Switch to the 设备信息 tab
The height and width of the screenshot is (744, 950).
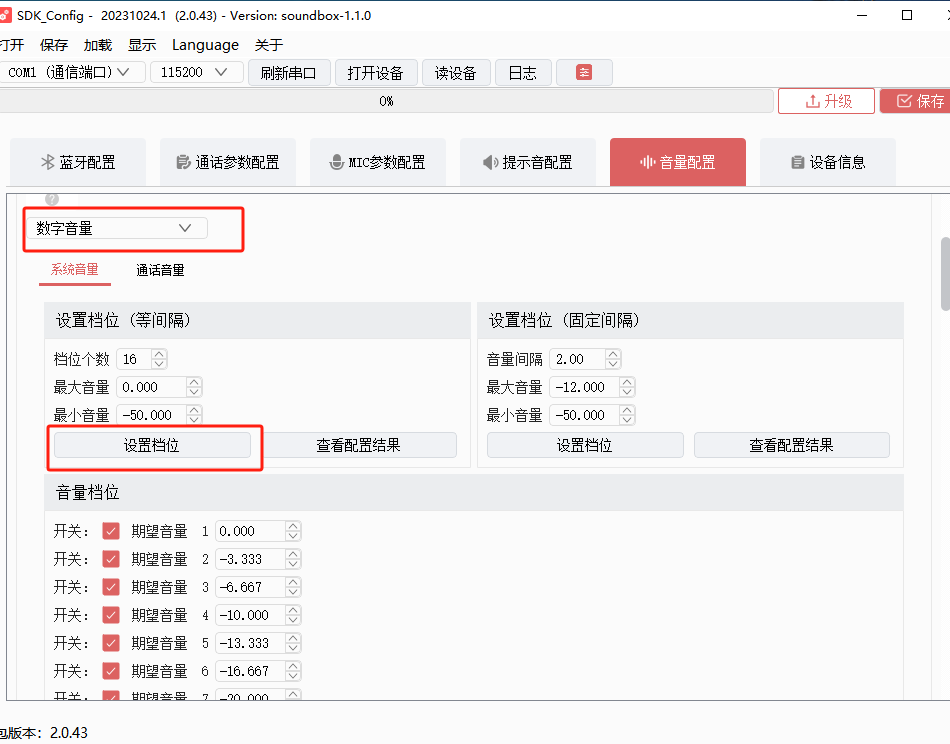pos(828,162)
